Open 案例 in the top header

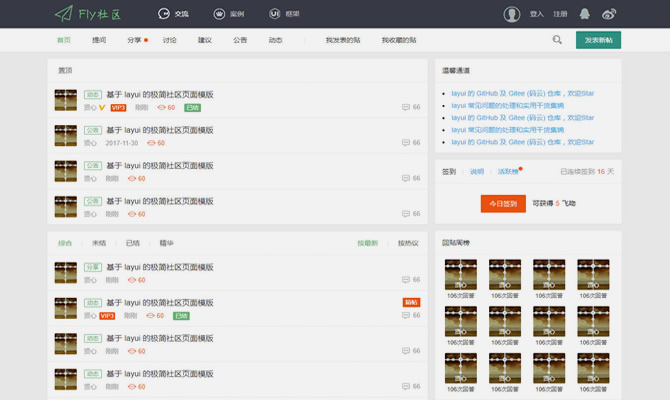coord(229,14)
